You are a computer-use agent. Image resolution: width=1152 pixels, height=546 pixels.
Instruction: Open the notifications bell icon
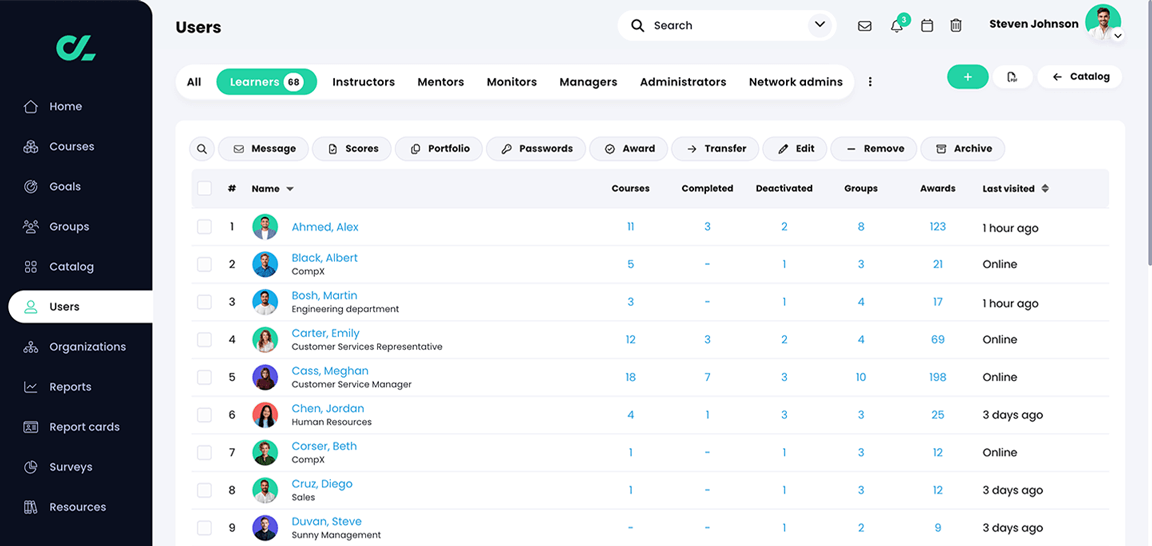(x=896, y=26)
